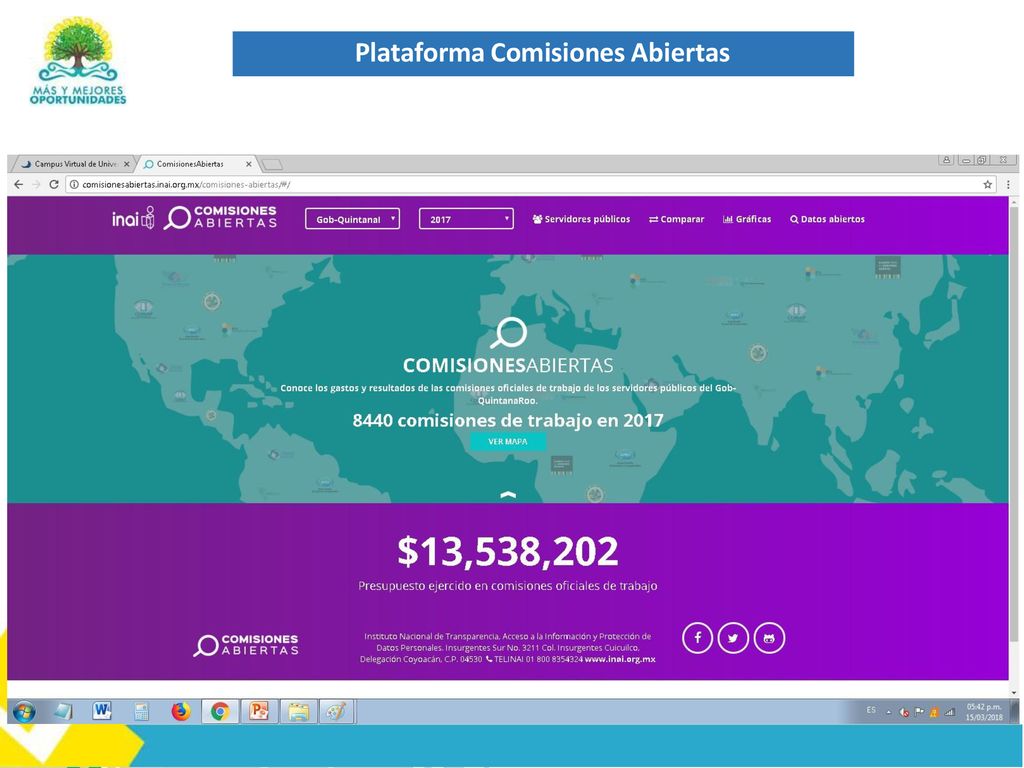Click '8440 comisiones de trabajo en 2017' text
The image size is (1024, 768).
coord(507,420)
